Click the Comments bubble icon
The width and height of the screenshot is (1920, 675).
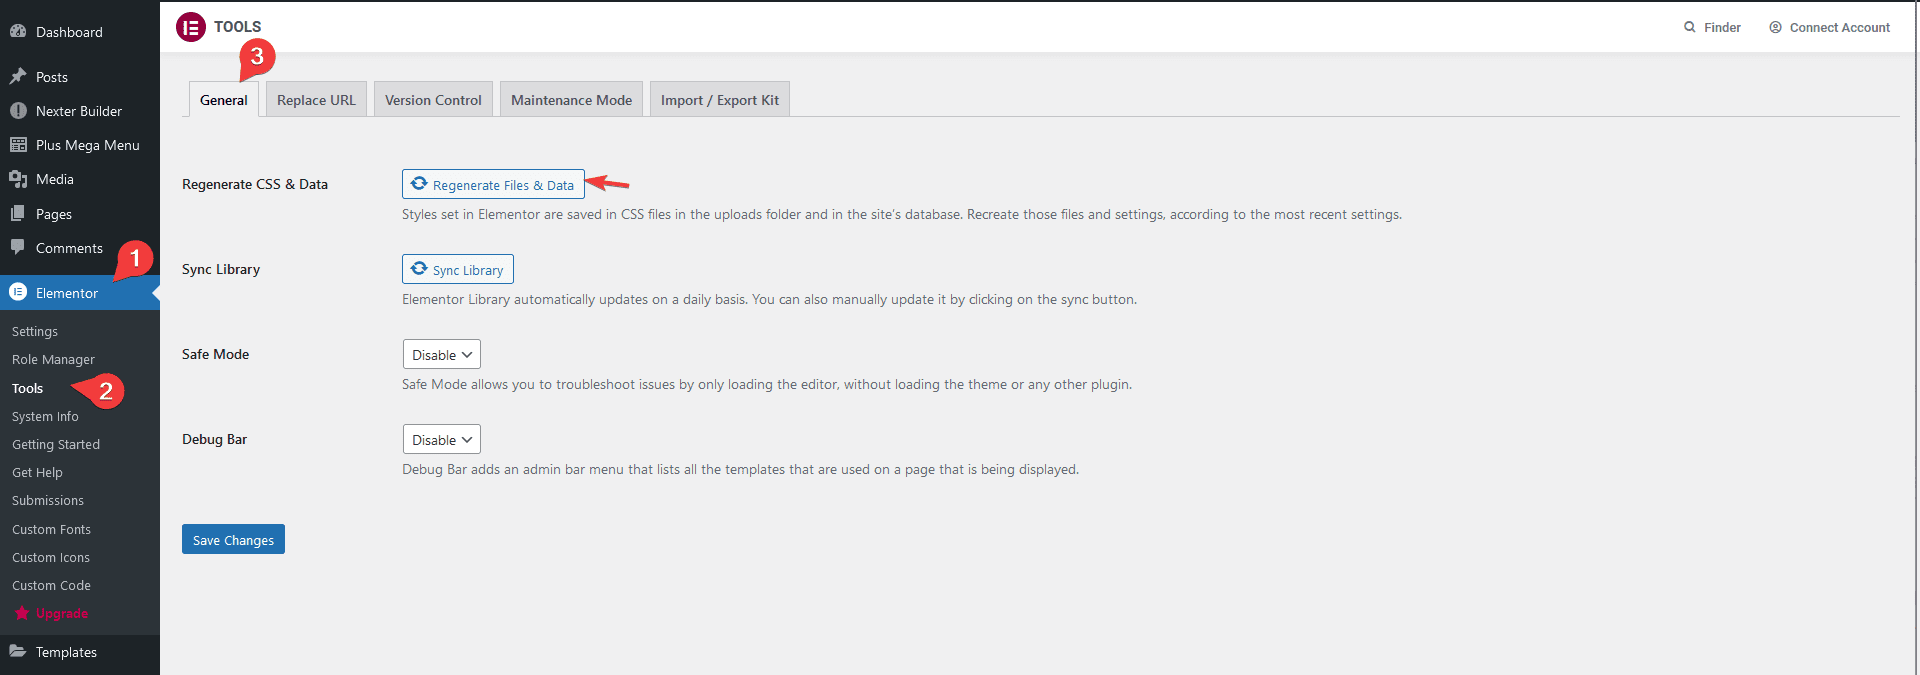pyautogui.click(x=18, y=247)
